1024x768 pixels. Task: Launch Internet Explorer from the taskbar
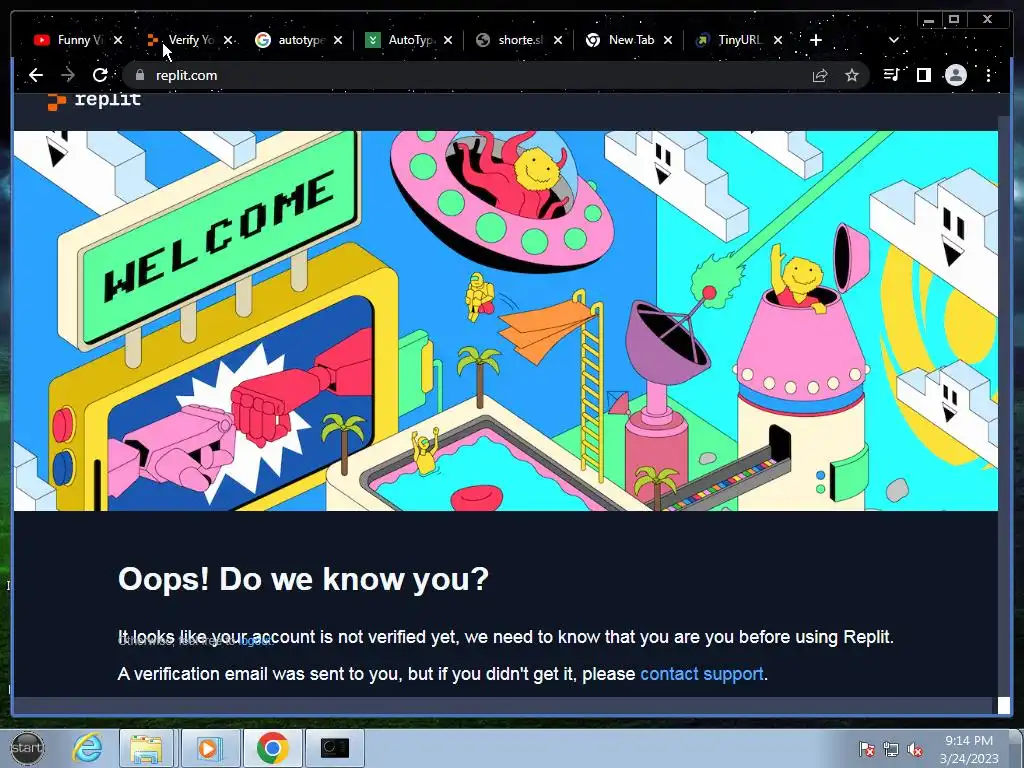click(x=88, y=748)
